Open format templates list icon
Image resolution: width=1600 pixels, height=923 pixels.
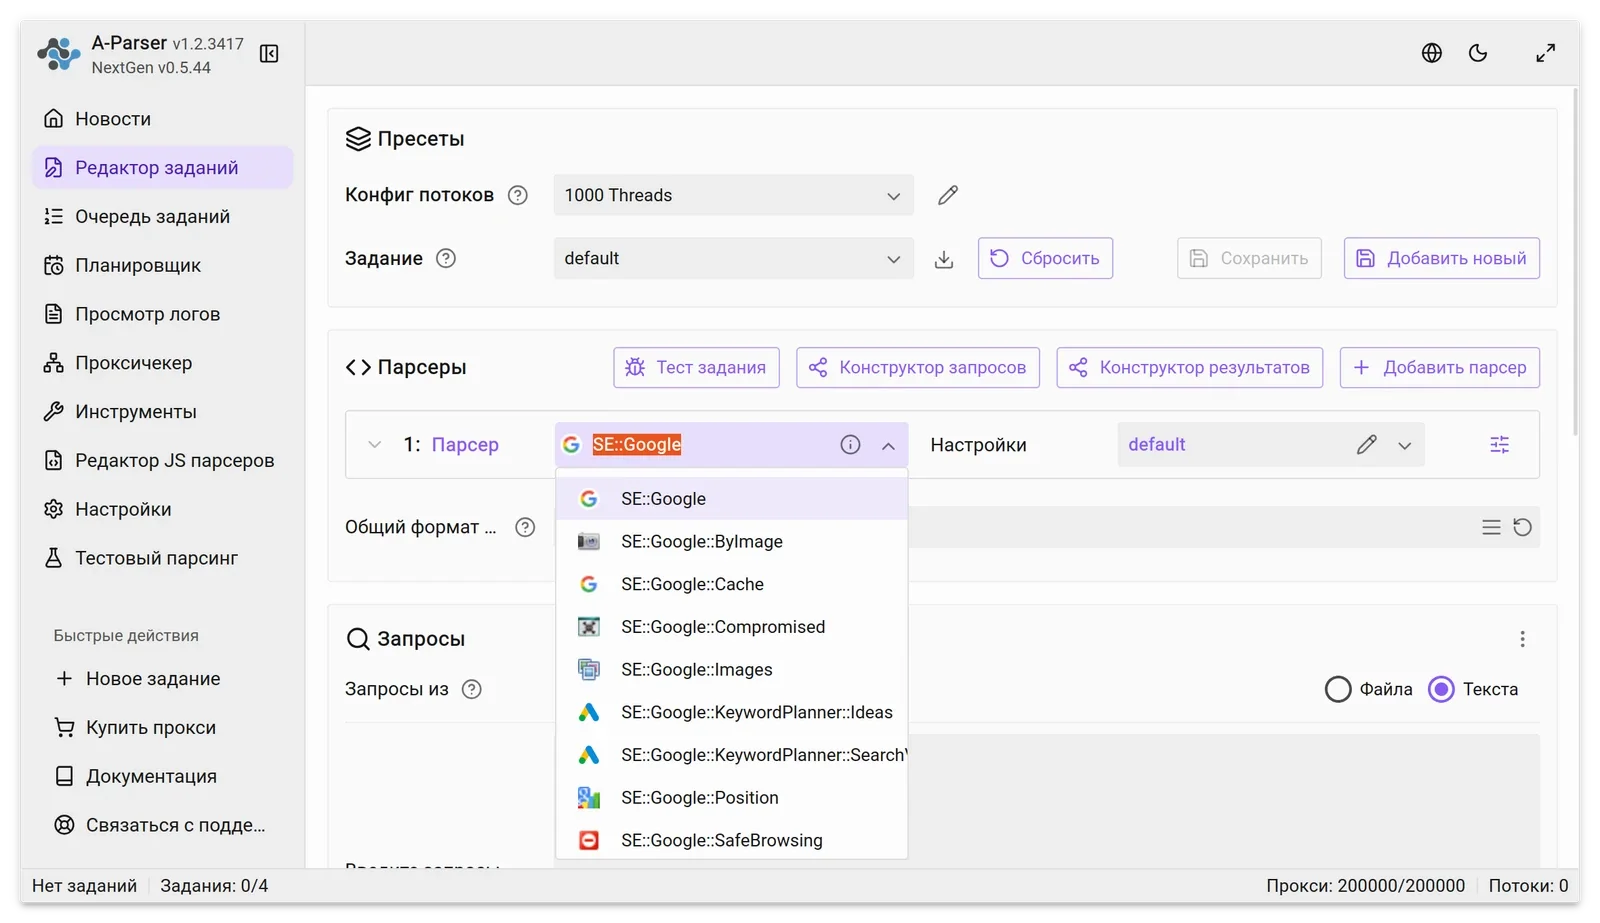1491,527
